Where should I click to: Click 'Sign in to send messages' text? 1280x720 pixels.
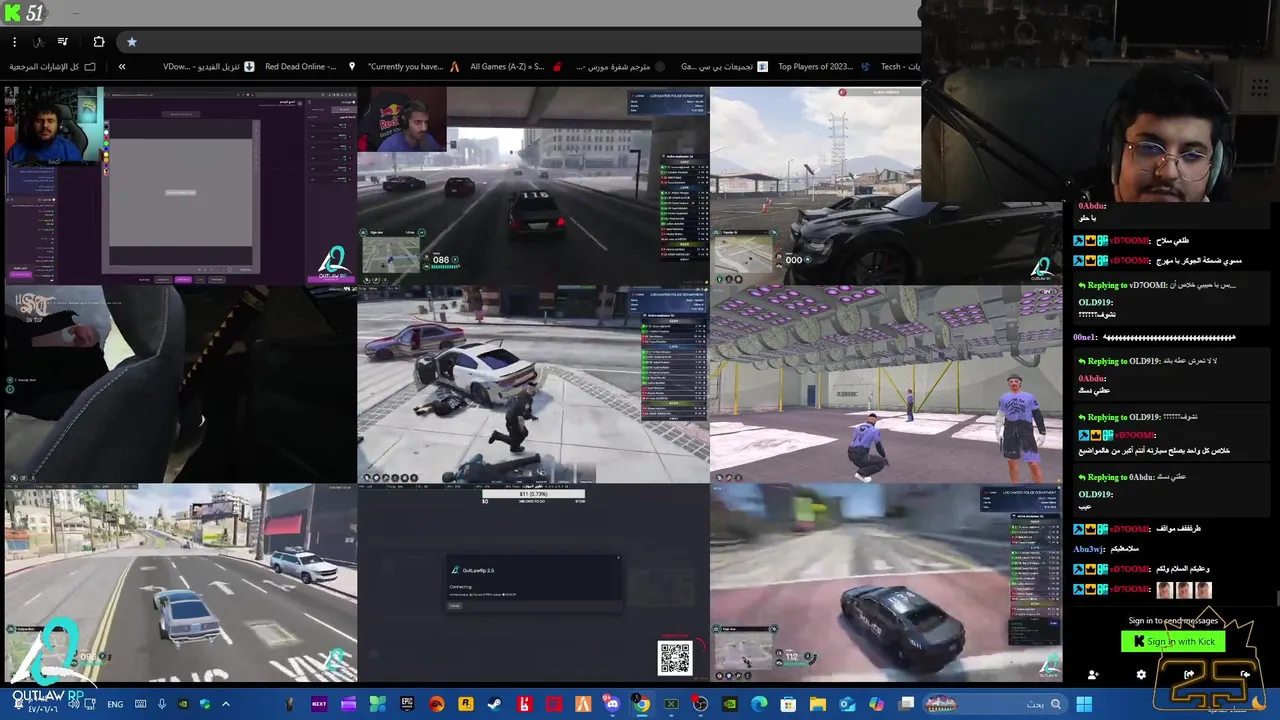click(x=1173, y=620)
